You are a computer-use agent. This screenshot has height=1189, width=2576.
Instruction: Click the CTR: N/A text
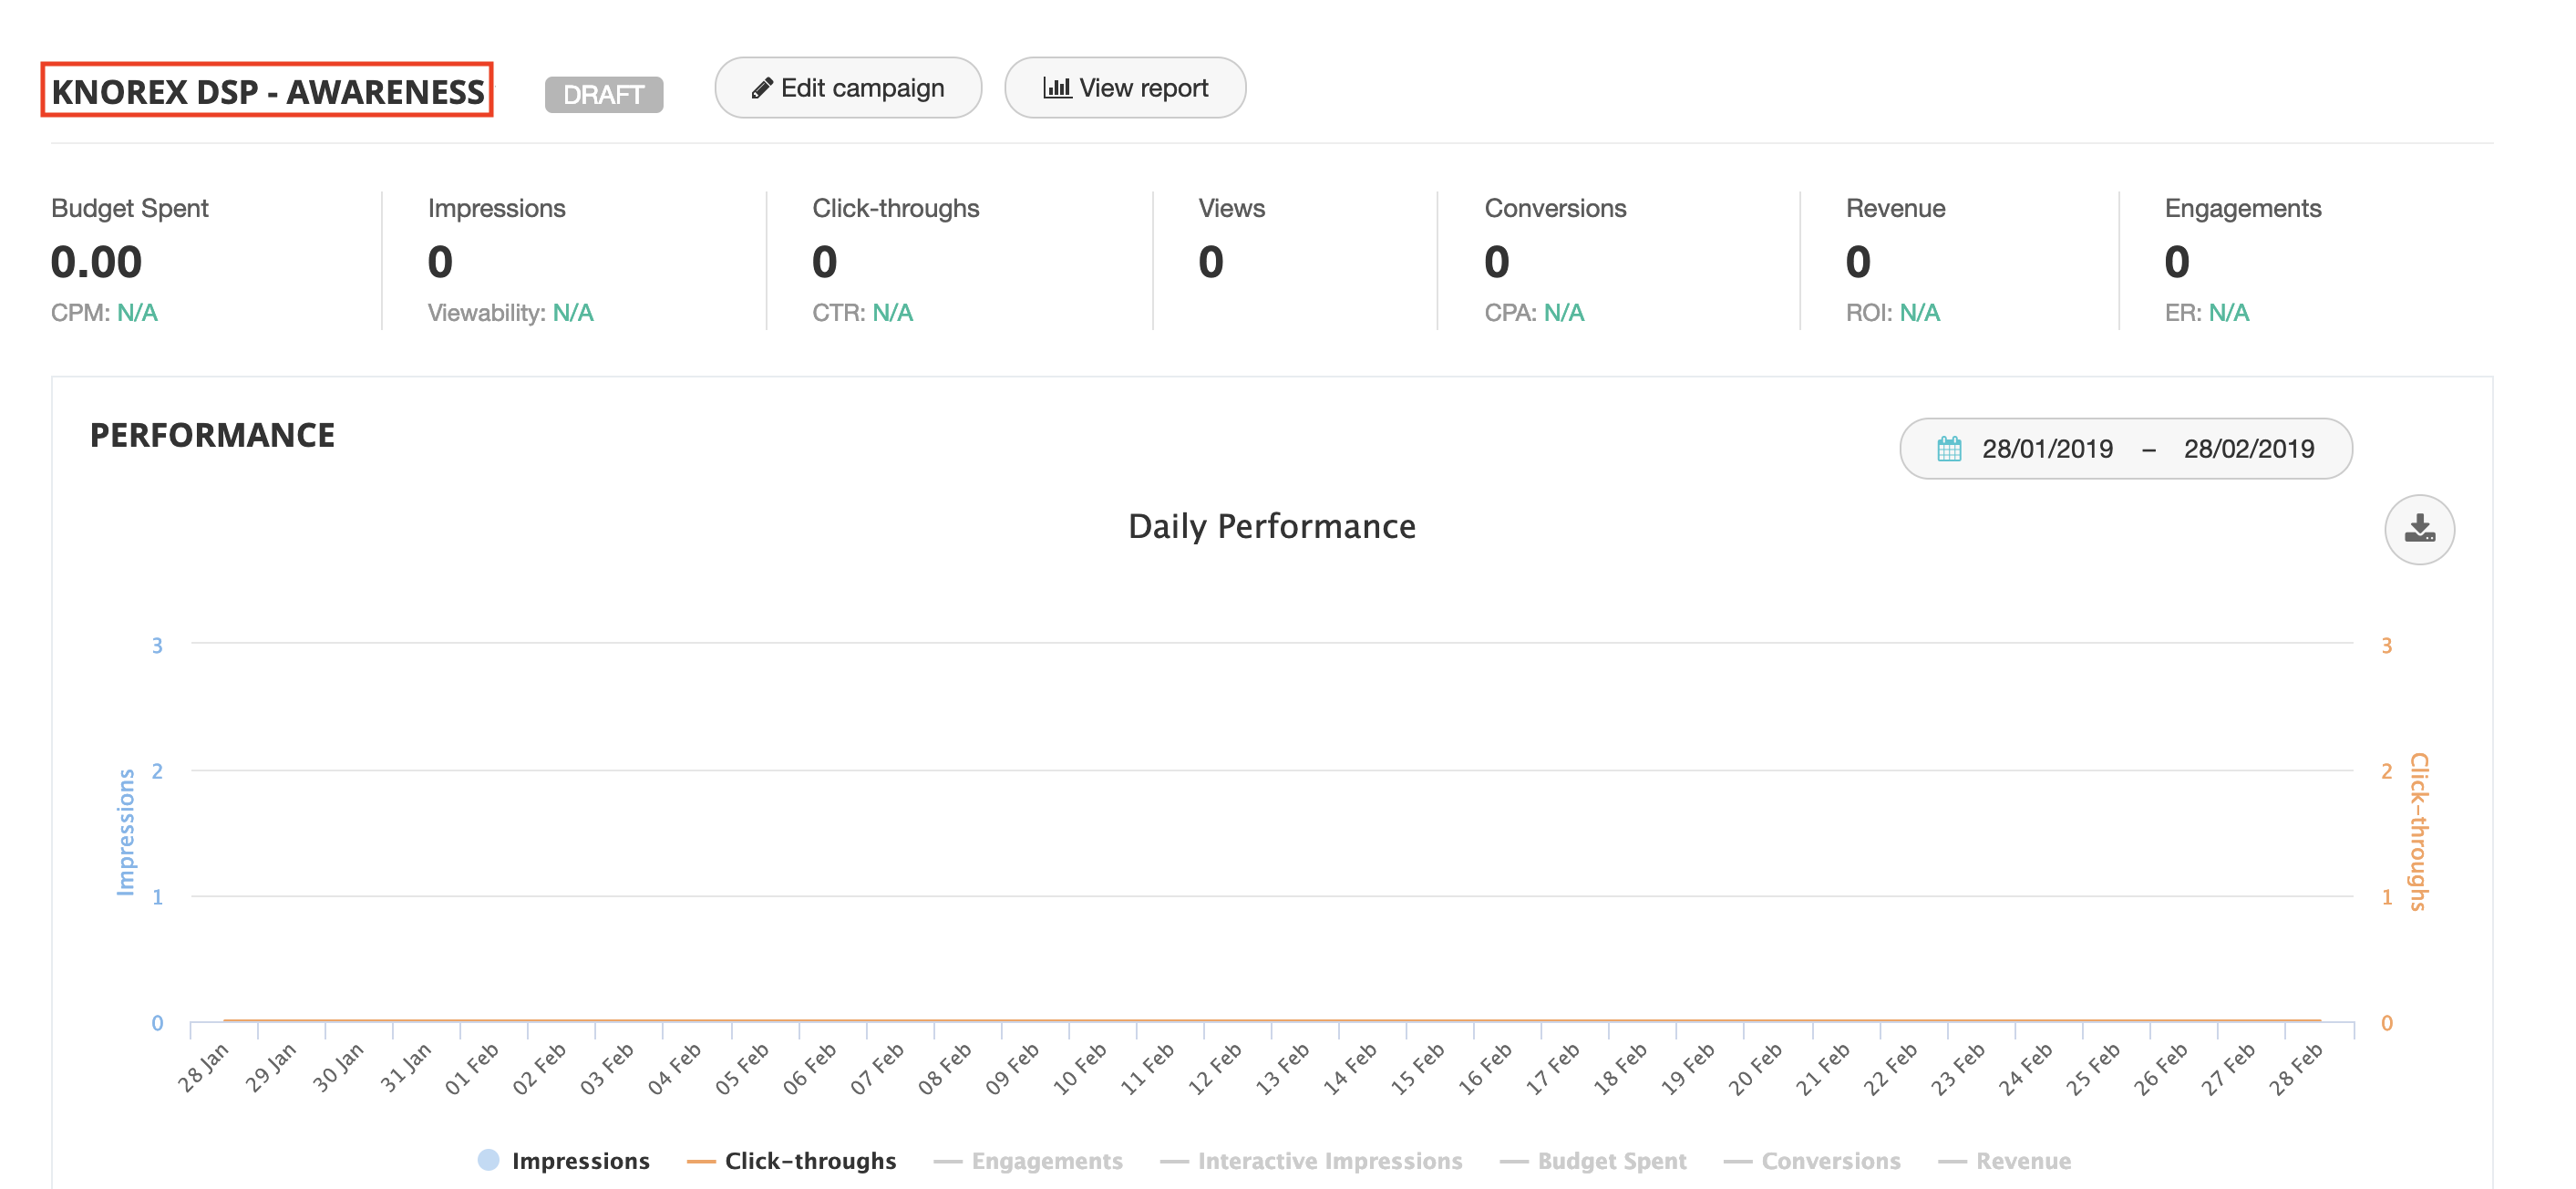(862, 313)
